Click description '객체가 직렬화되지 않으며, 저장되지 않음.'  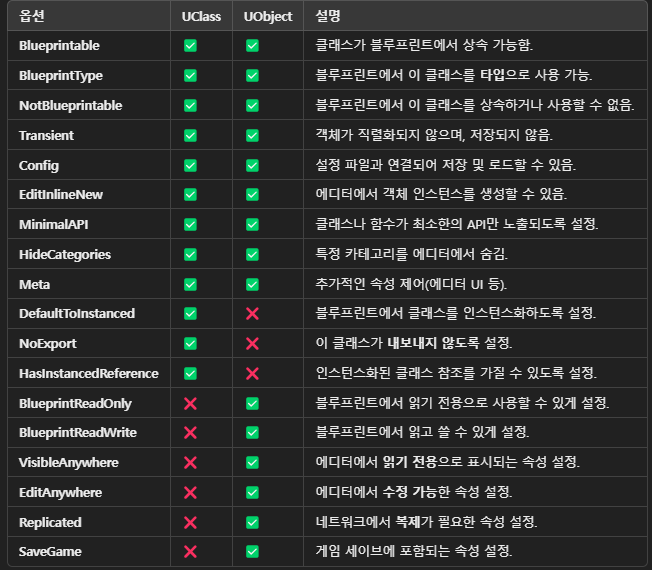pos(434,135)
